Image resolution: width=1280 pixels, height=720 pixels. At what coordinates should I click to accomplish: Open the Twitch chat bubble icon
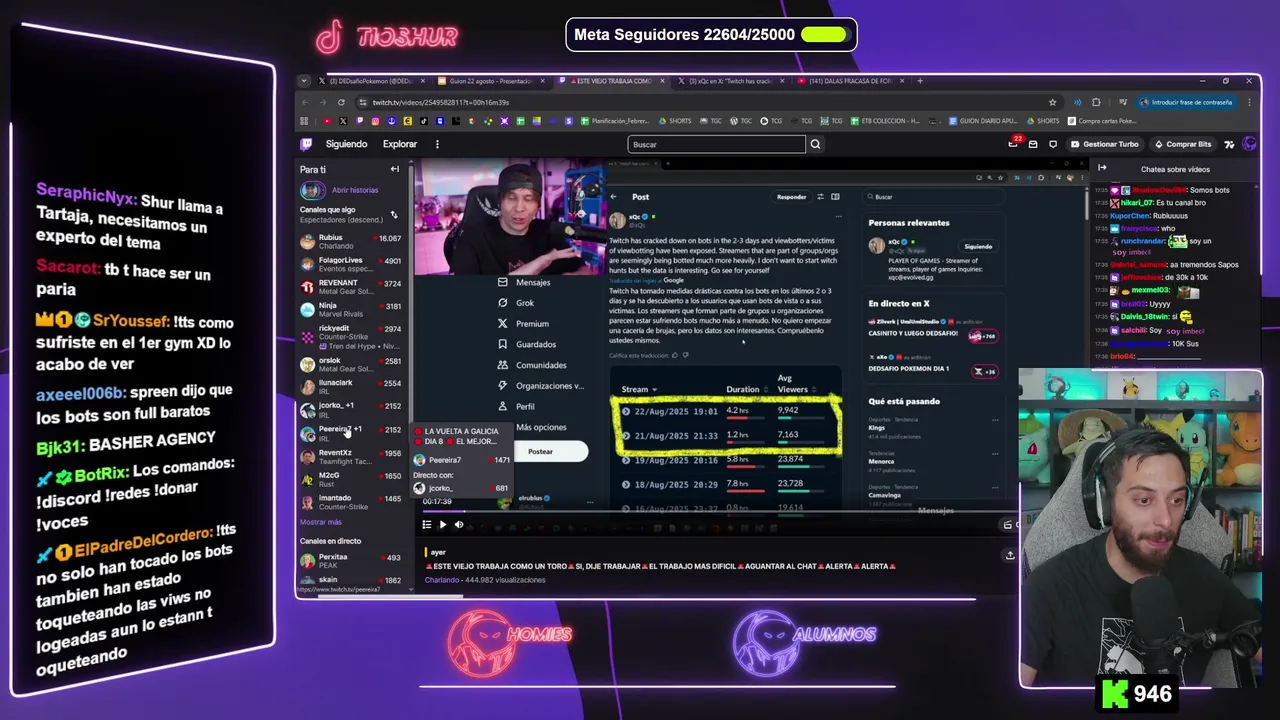1053,144
